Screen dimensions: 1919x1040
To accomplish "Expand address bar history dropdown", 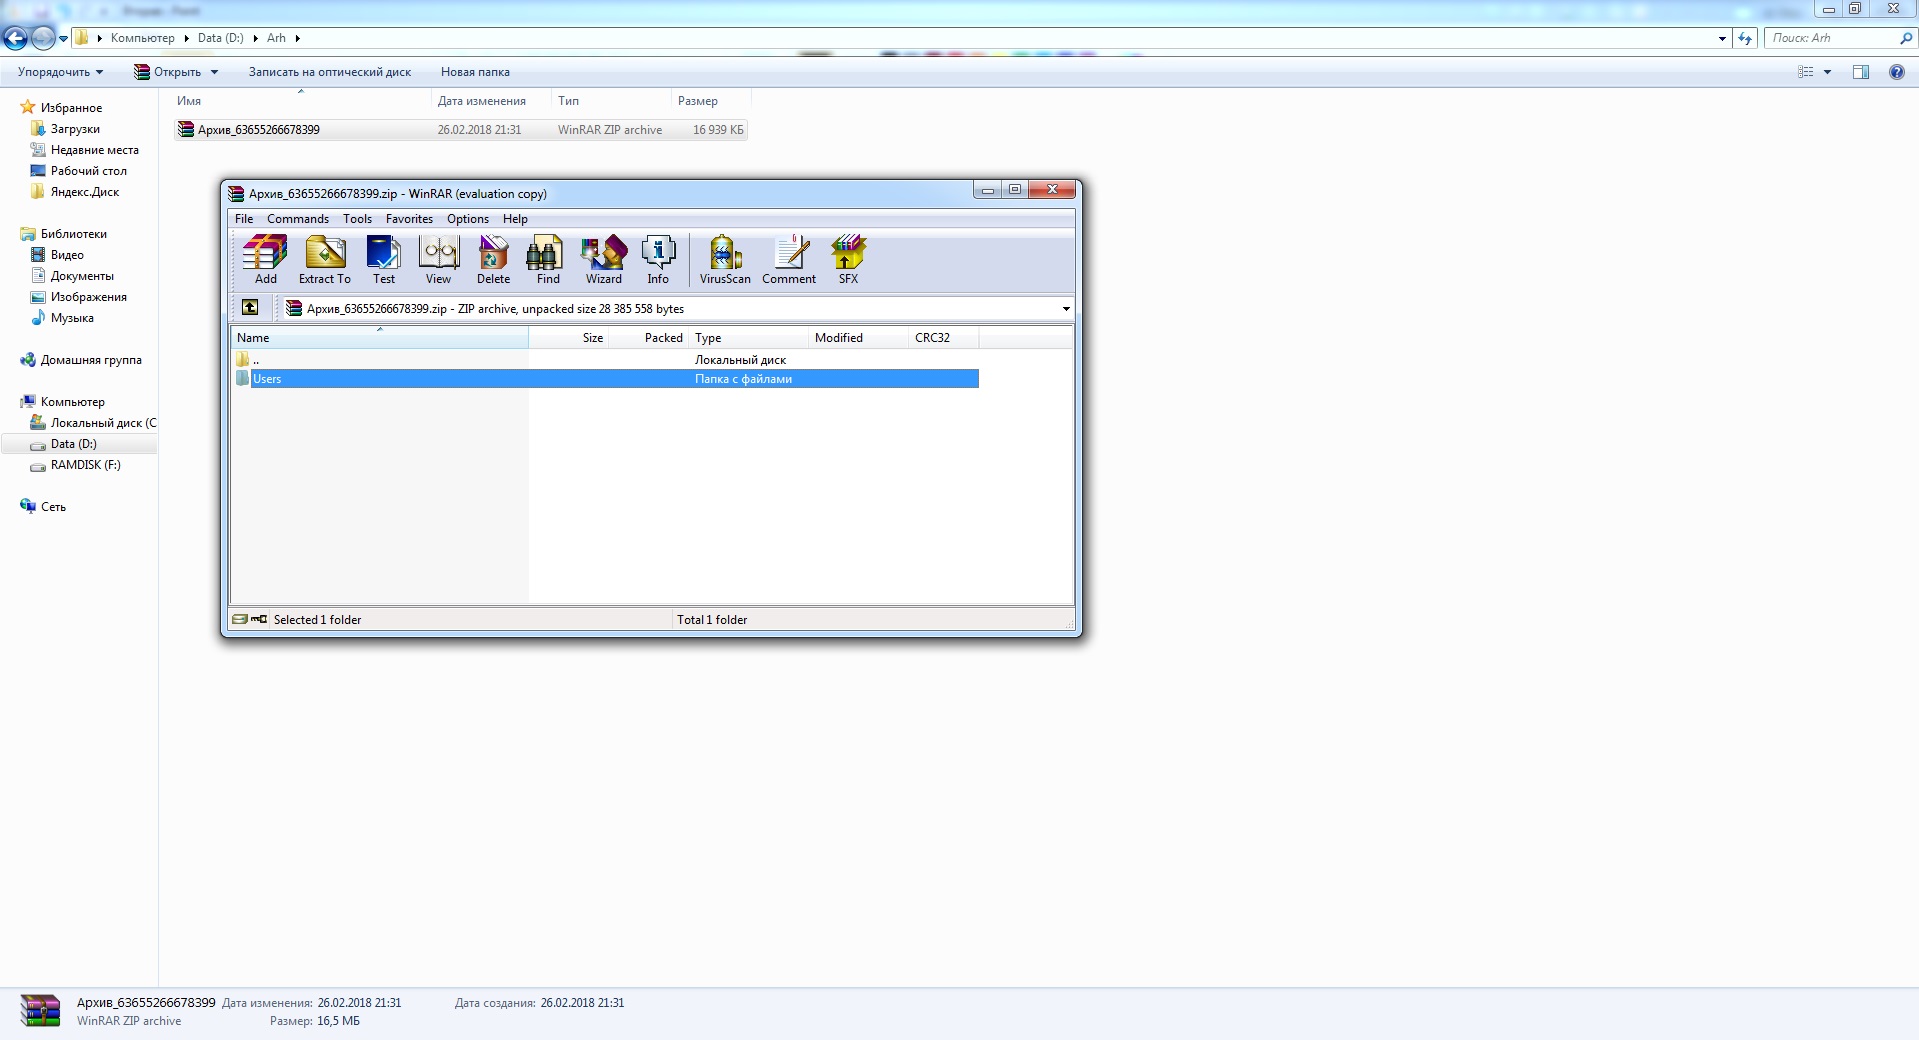I will tap(1722, 38).
